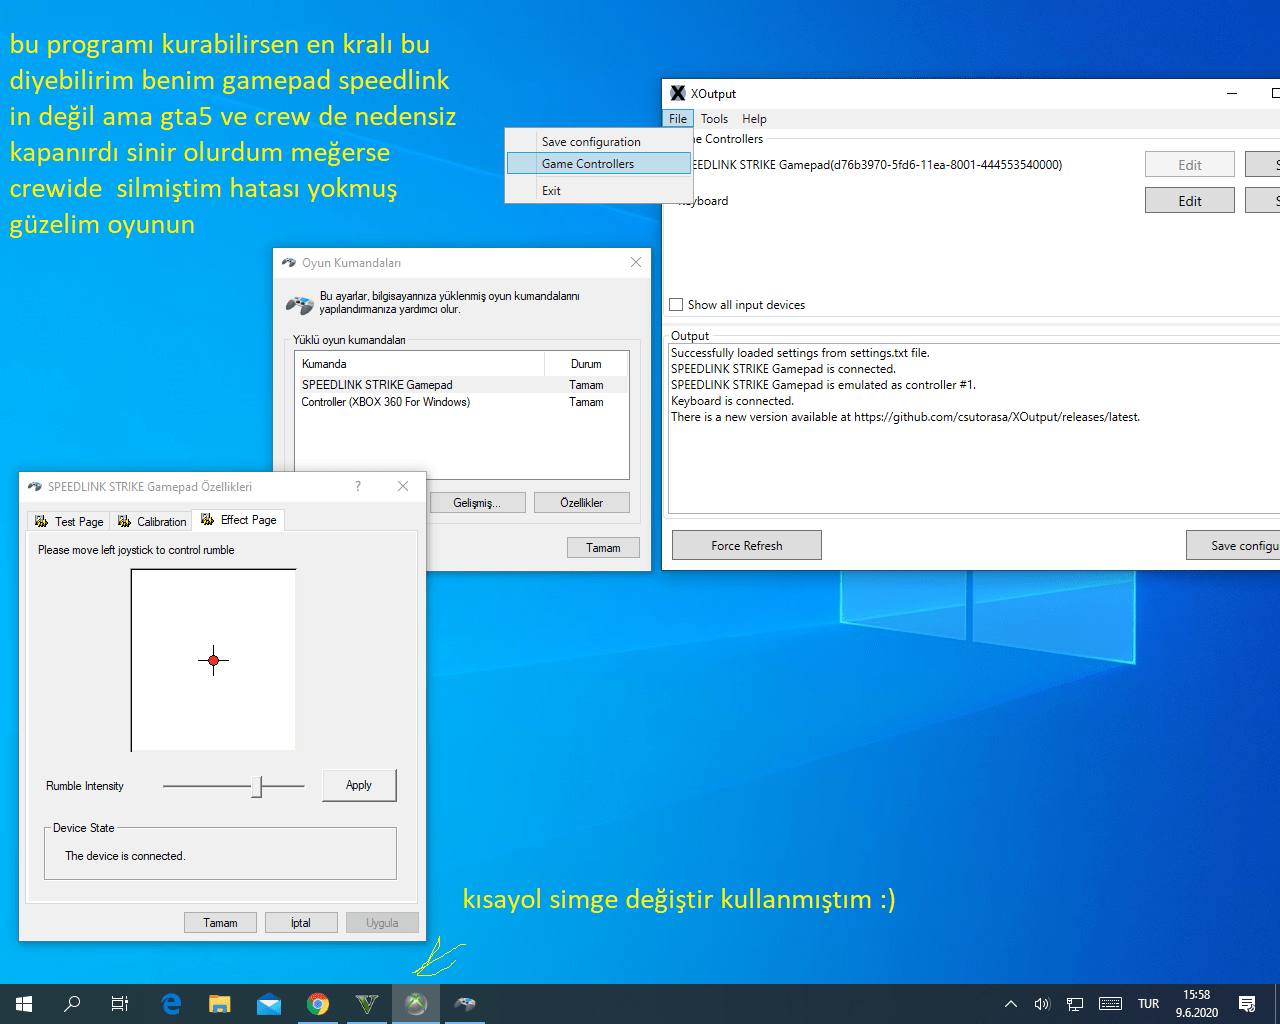The height and width of the screenshot is (1024, 1280).
Task: Click the 'Keyboard is connected.' output line
Action: (x=732, y=401)
